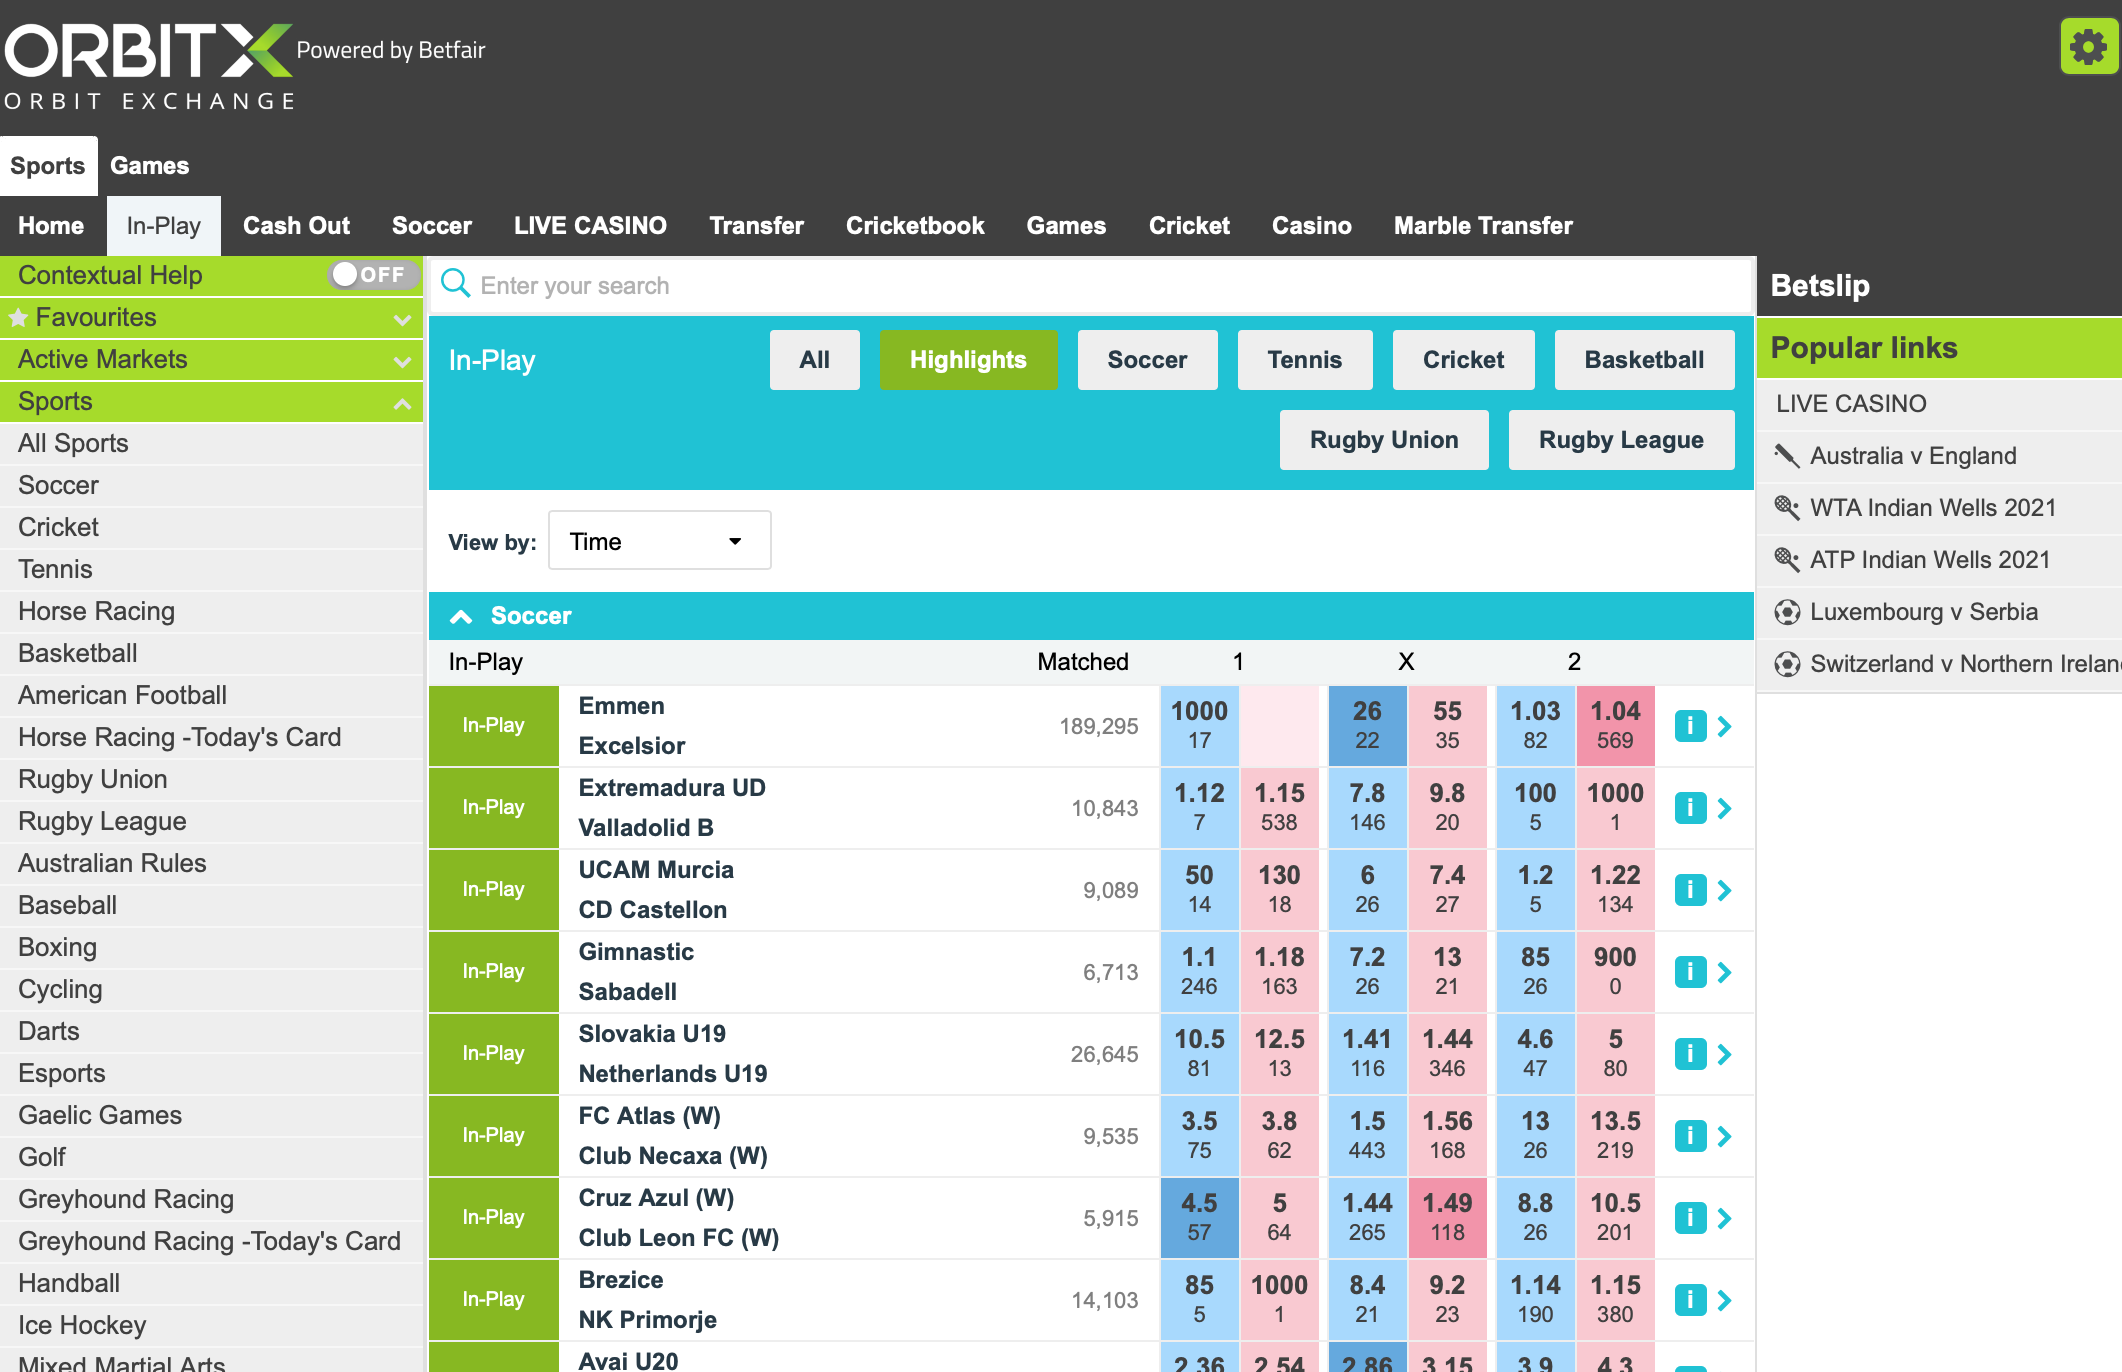2122x1372 pixels.
Task: Collapse the Sports sidebar section
Action: tap(402, 403)
